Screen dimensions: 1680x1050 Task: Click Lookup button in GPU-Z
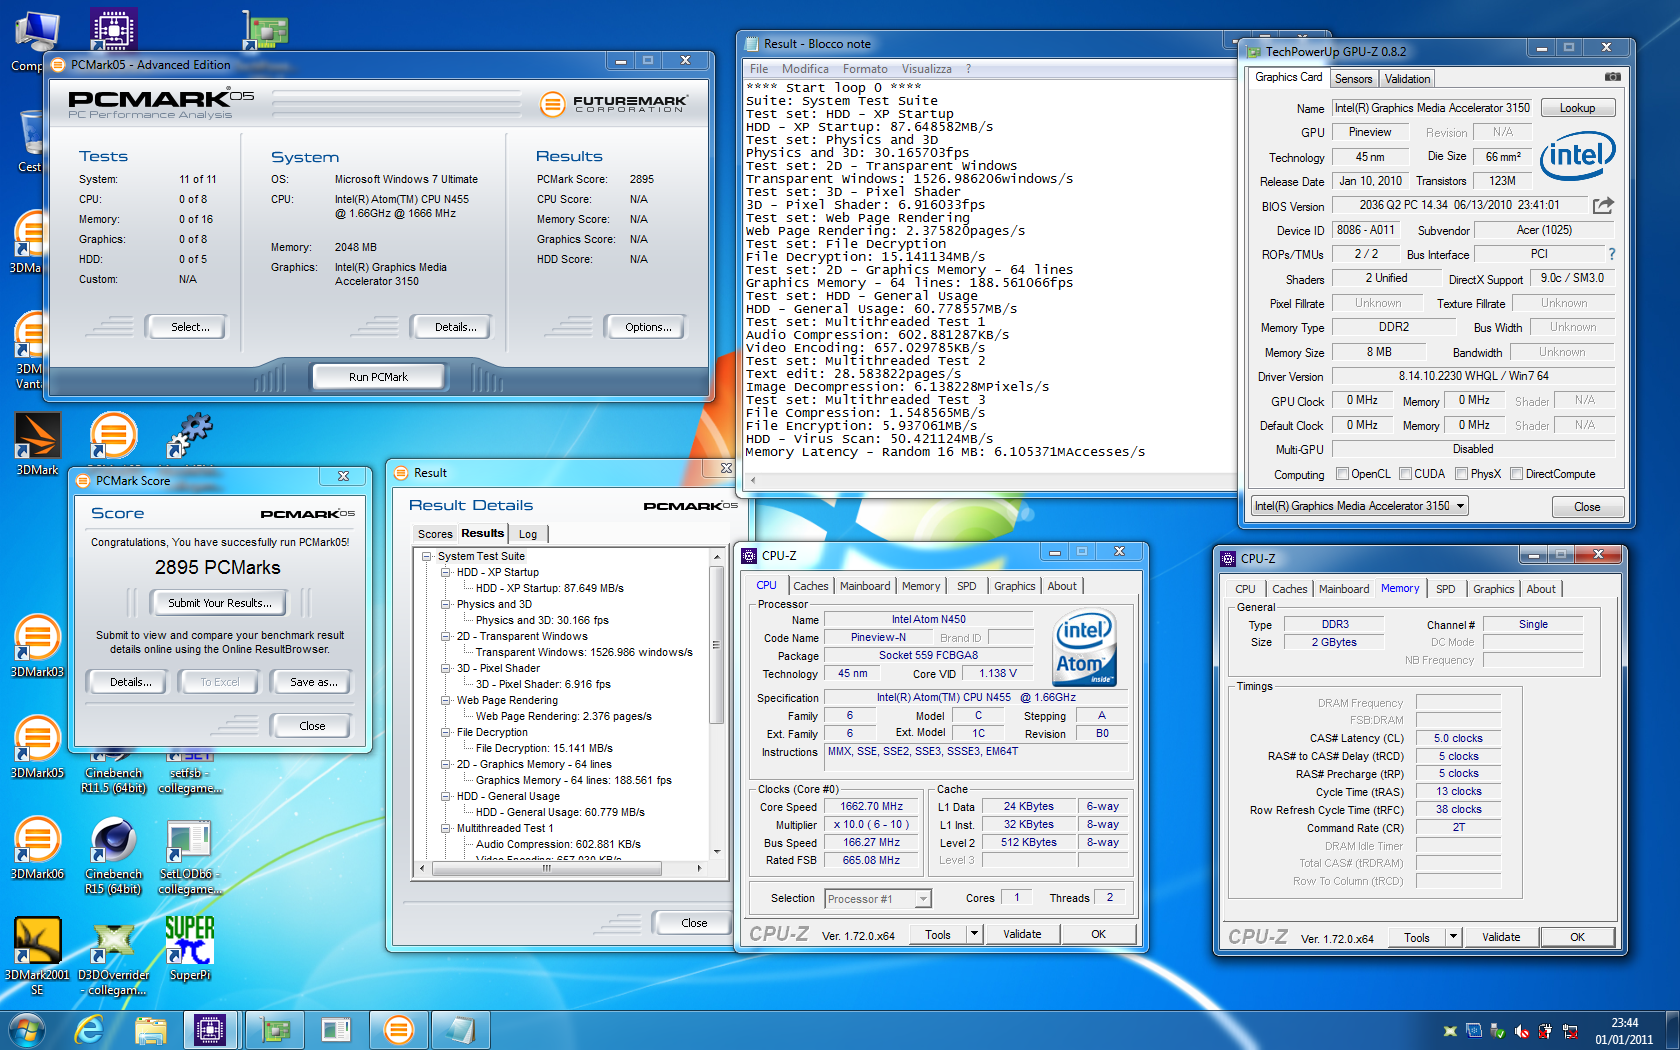[1577, 108]
